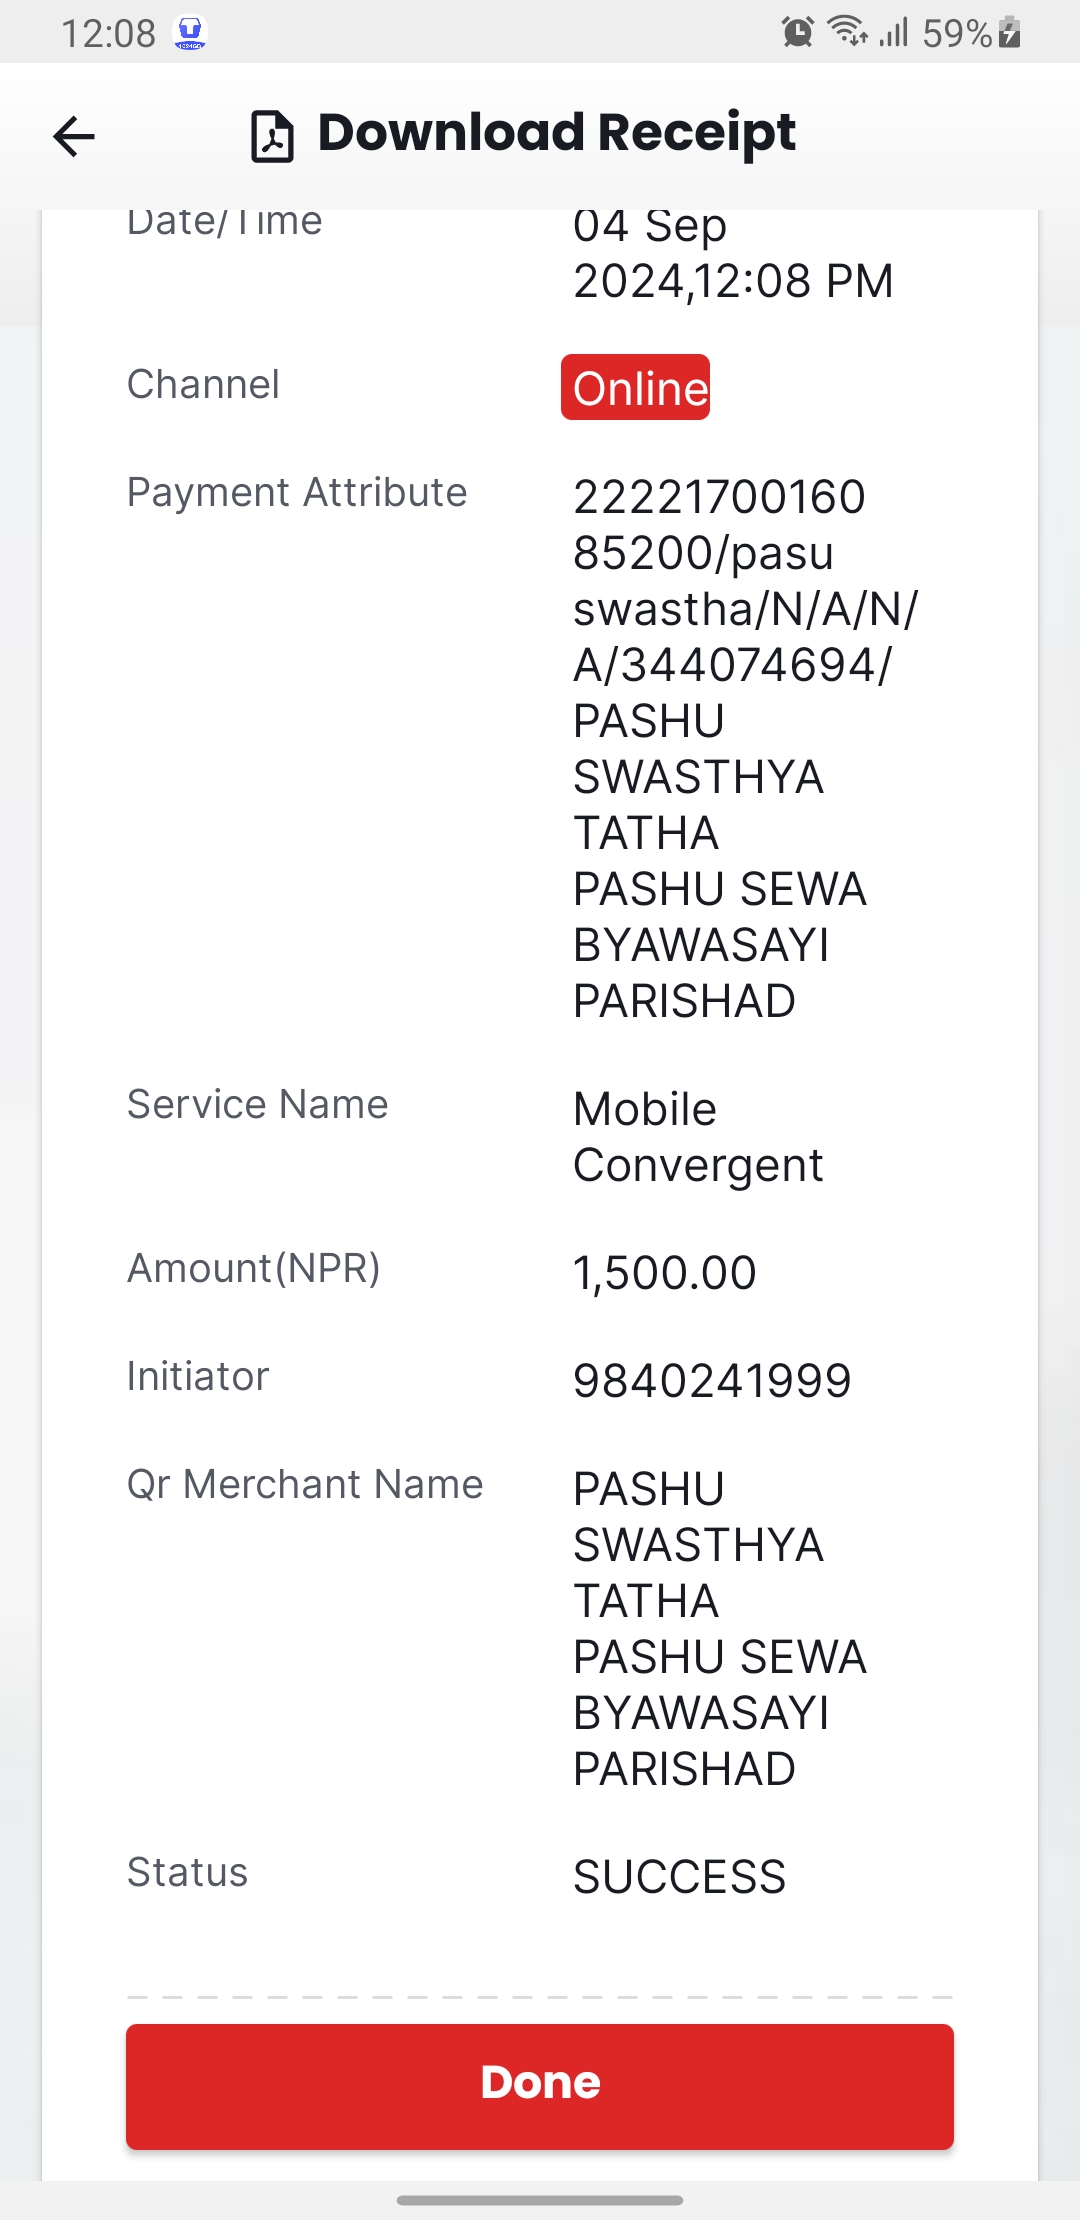Viewport: 1080px width, 2220px height.
Task: Tap the Done button
Action: 540,2086
